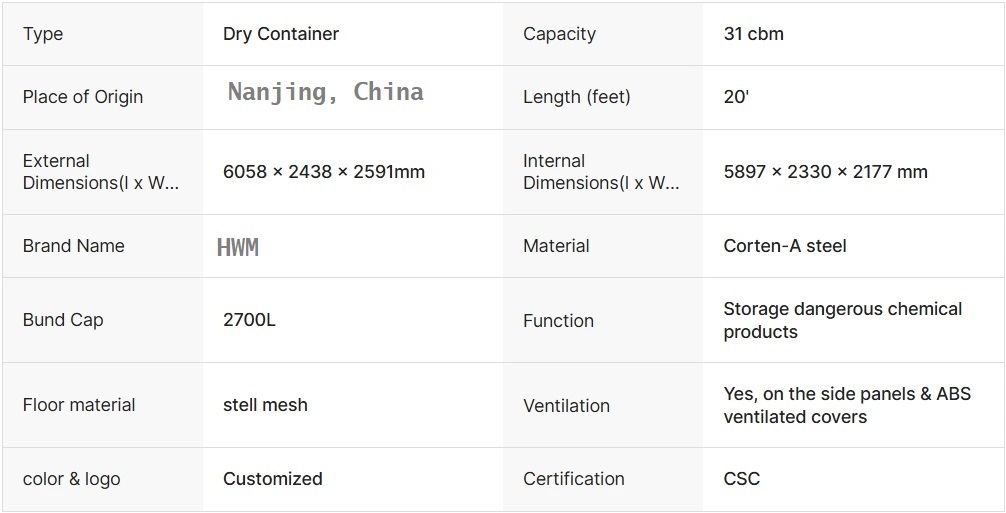Click 'Storage dangerous chemical products' function text
Screen dimensions: 1006x513
(x=842, y=320)
